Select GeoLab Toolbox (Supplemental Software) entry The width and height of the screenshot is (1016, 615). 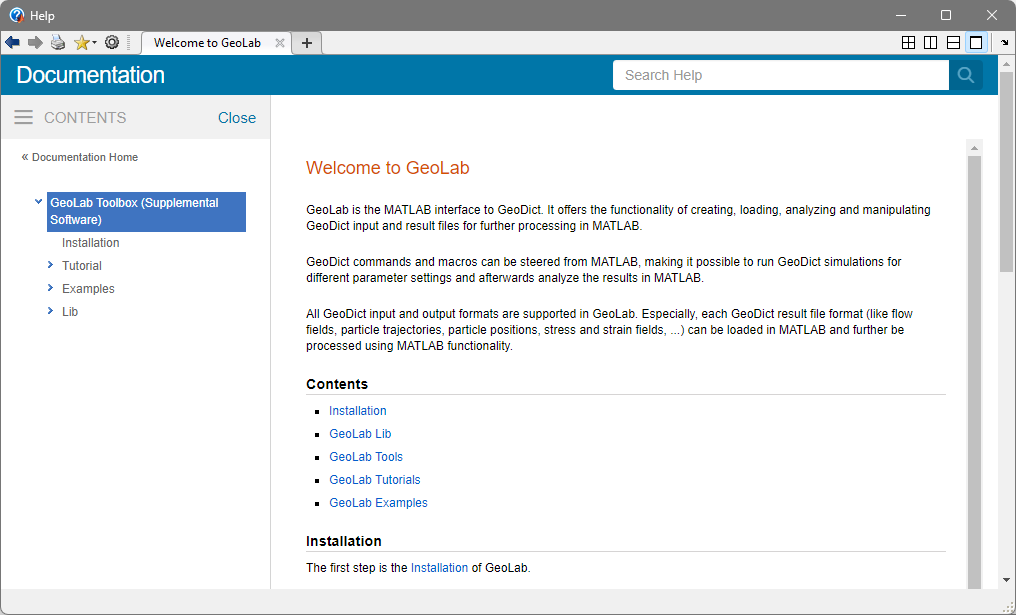pyautogui.click(x=146, y=211)
